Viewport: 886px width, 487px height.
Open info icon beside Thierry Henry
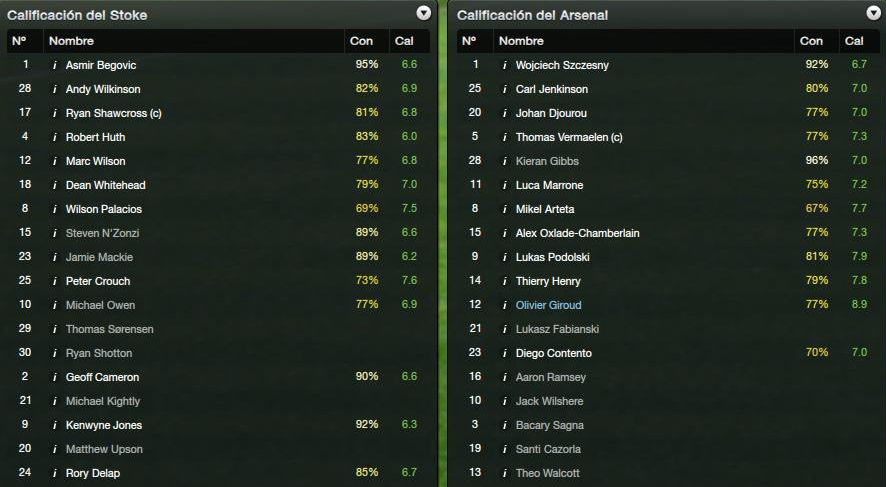pyautogui.click(x=505, y=281)
